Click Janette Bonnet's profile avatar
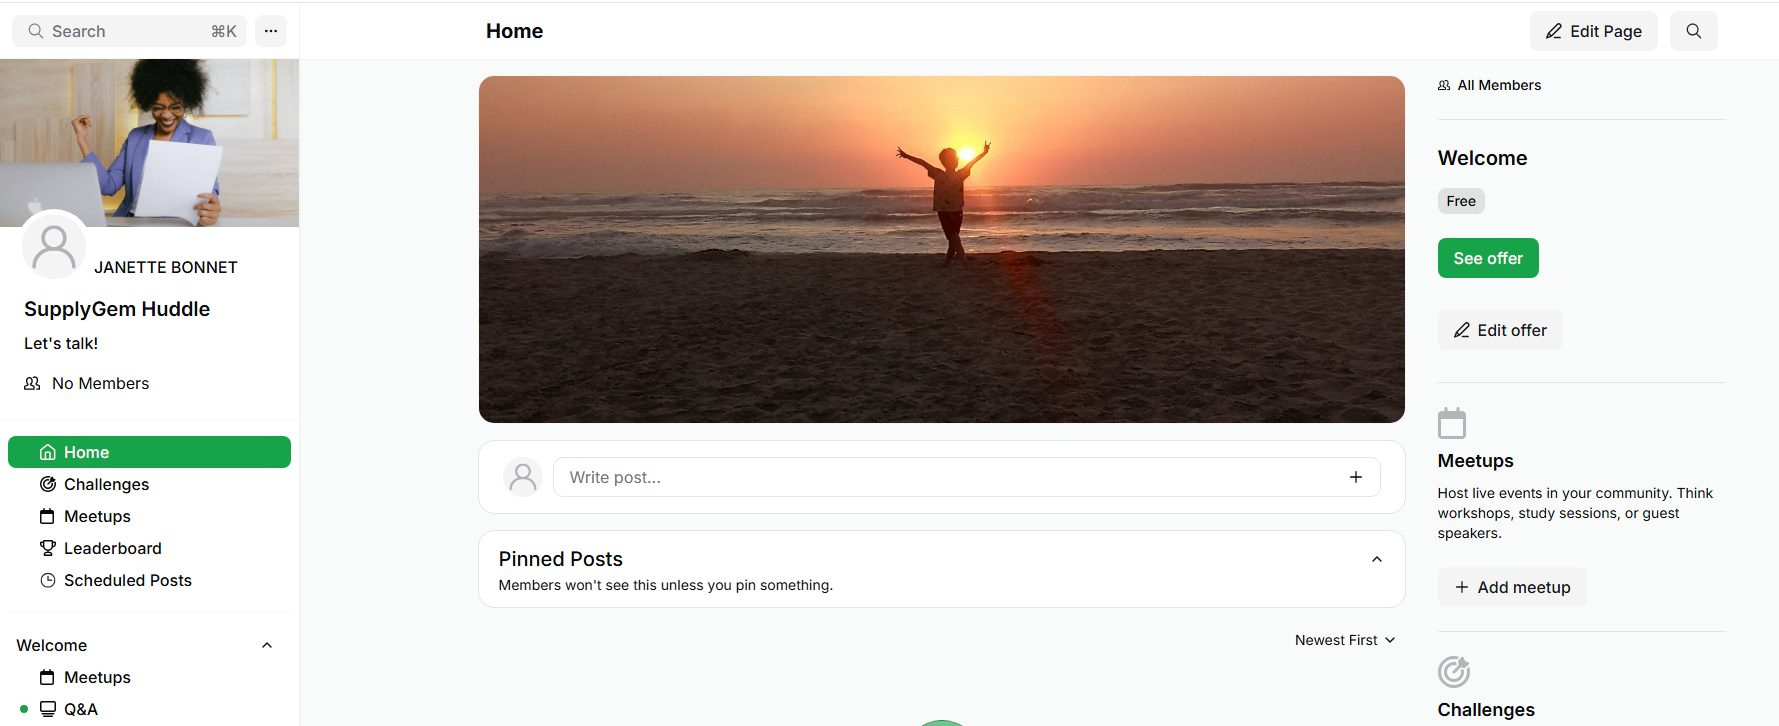The image size is (1779, 726). pos(54,246)
